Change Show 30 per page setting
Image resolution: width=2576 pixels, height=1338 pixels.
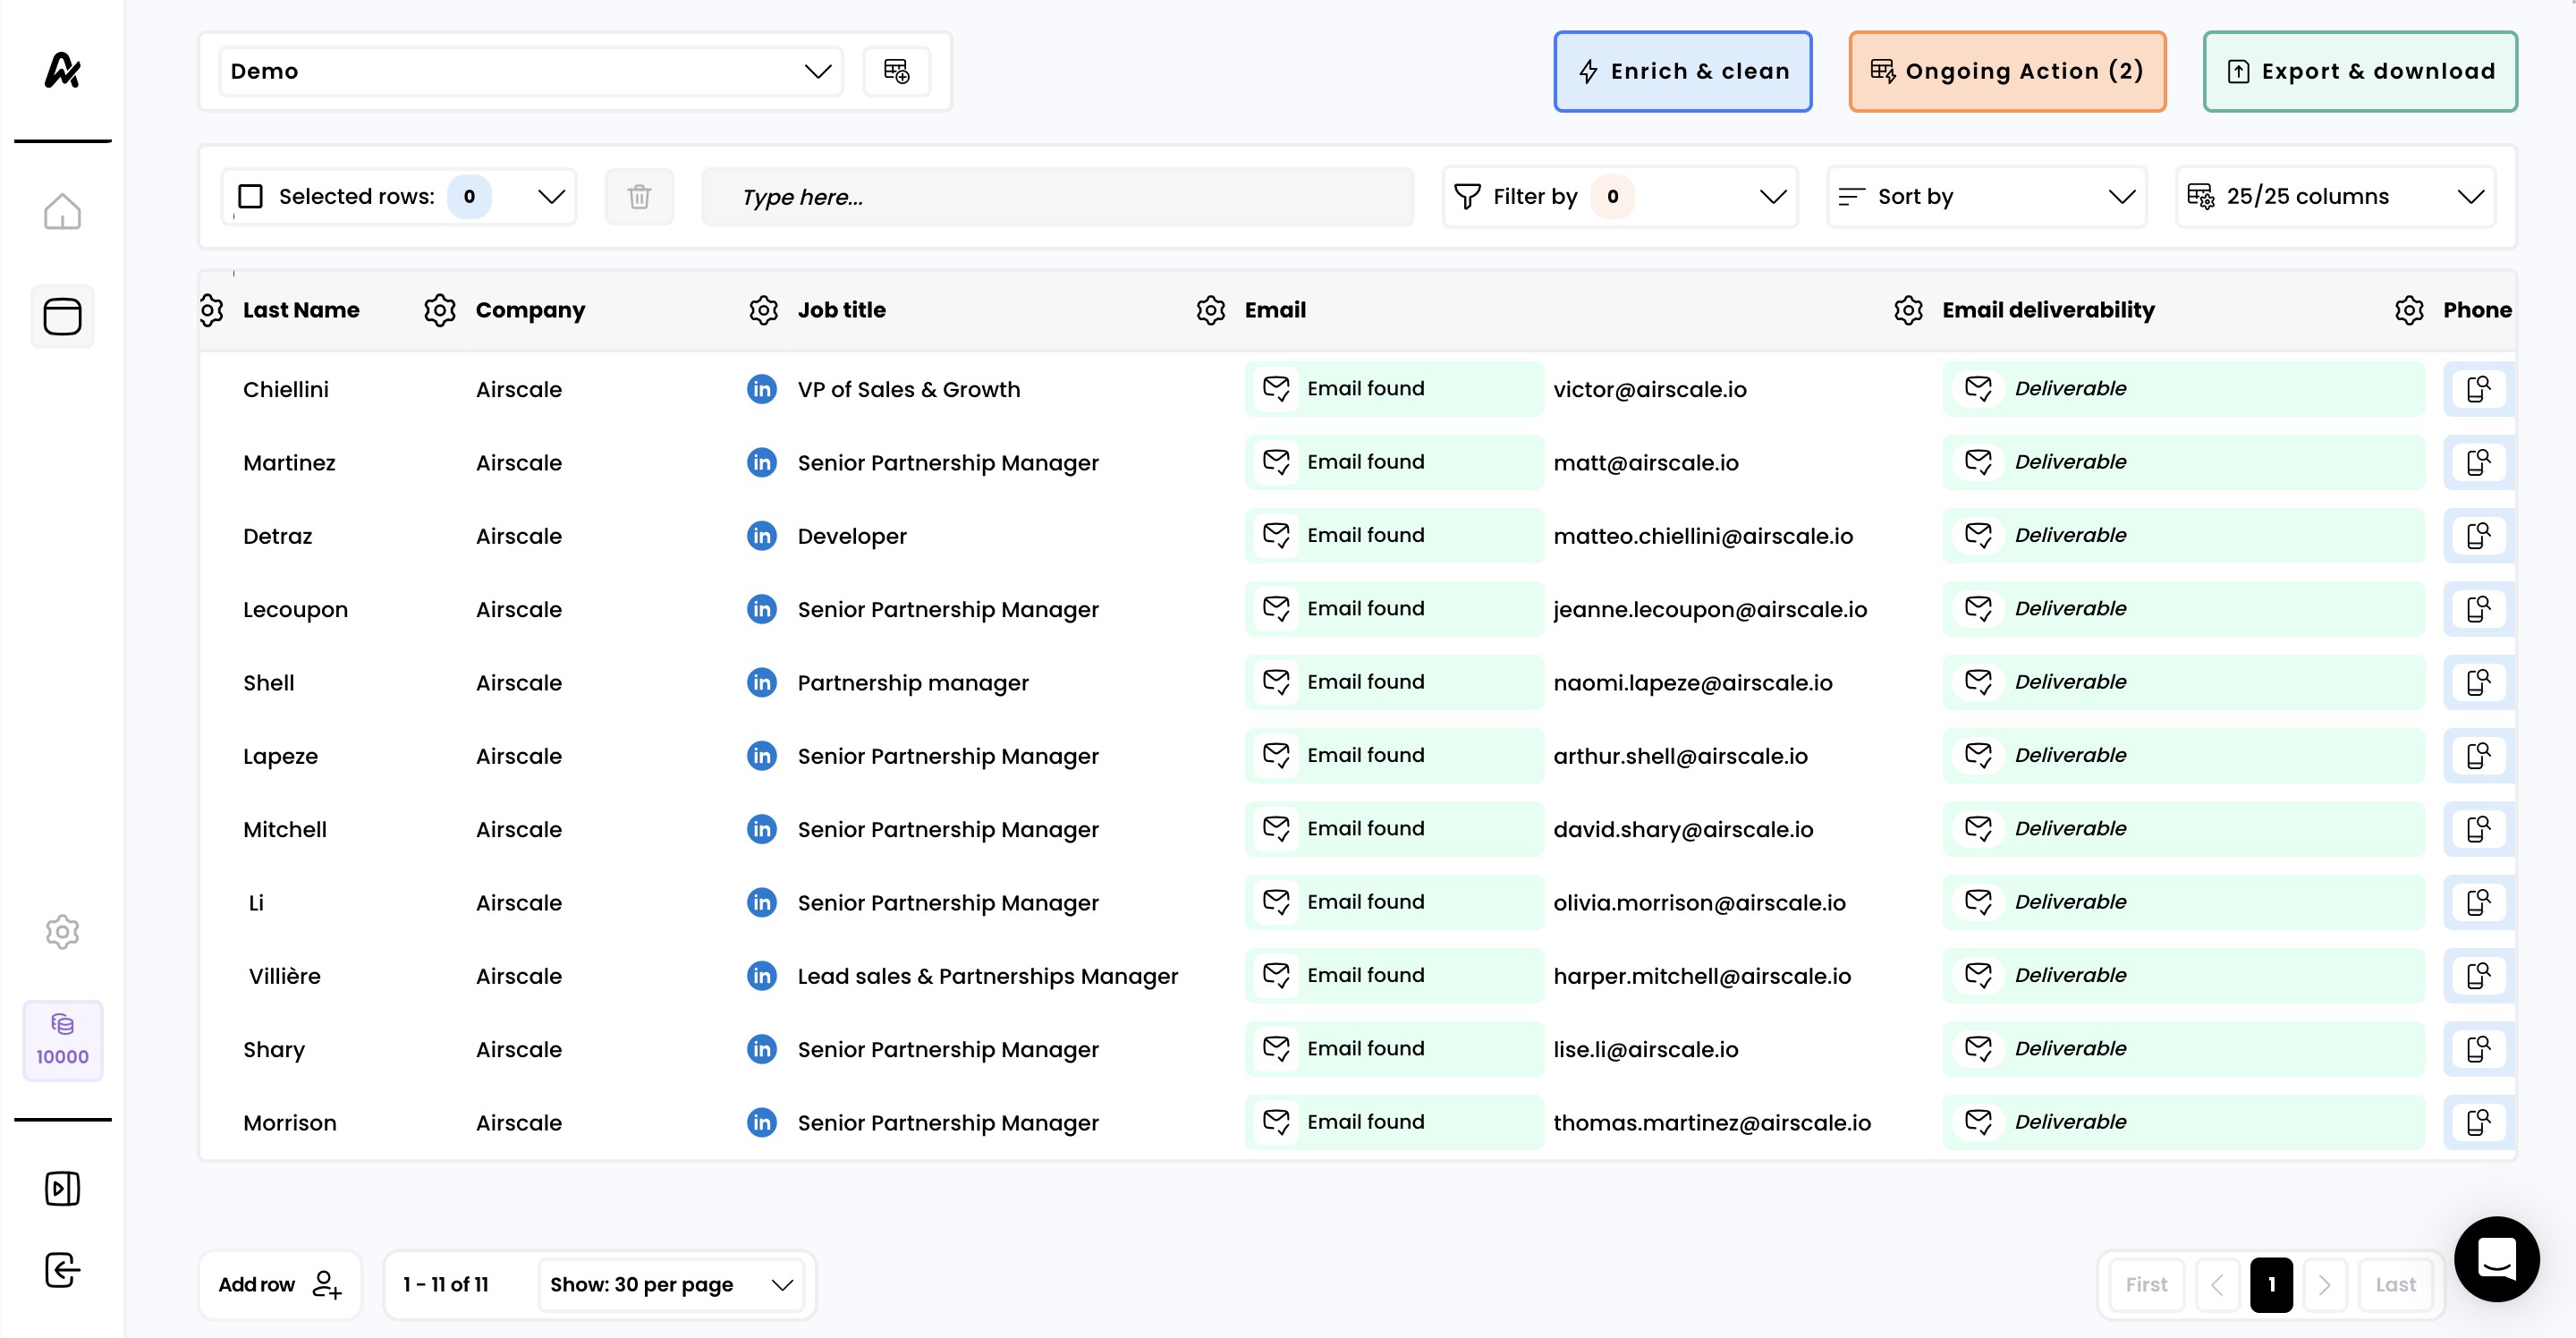tap(670, 1284)
